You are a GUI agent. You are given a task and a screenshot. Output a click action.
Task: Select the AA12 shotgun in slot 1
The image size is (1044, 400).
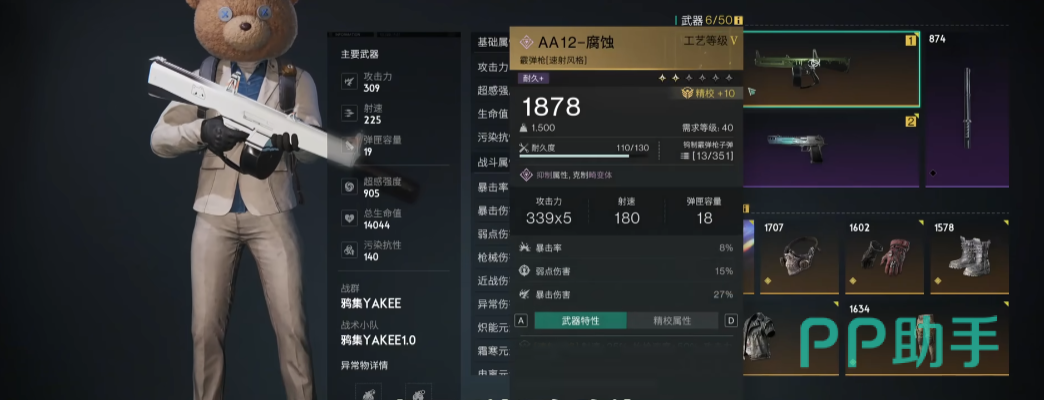click(832, 69)
